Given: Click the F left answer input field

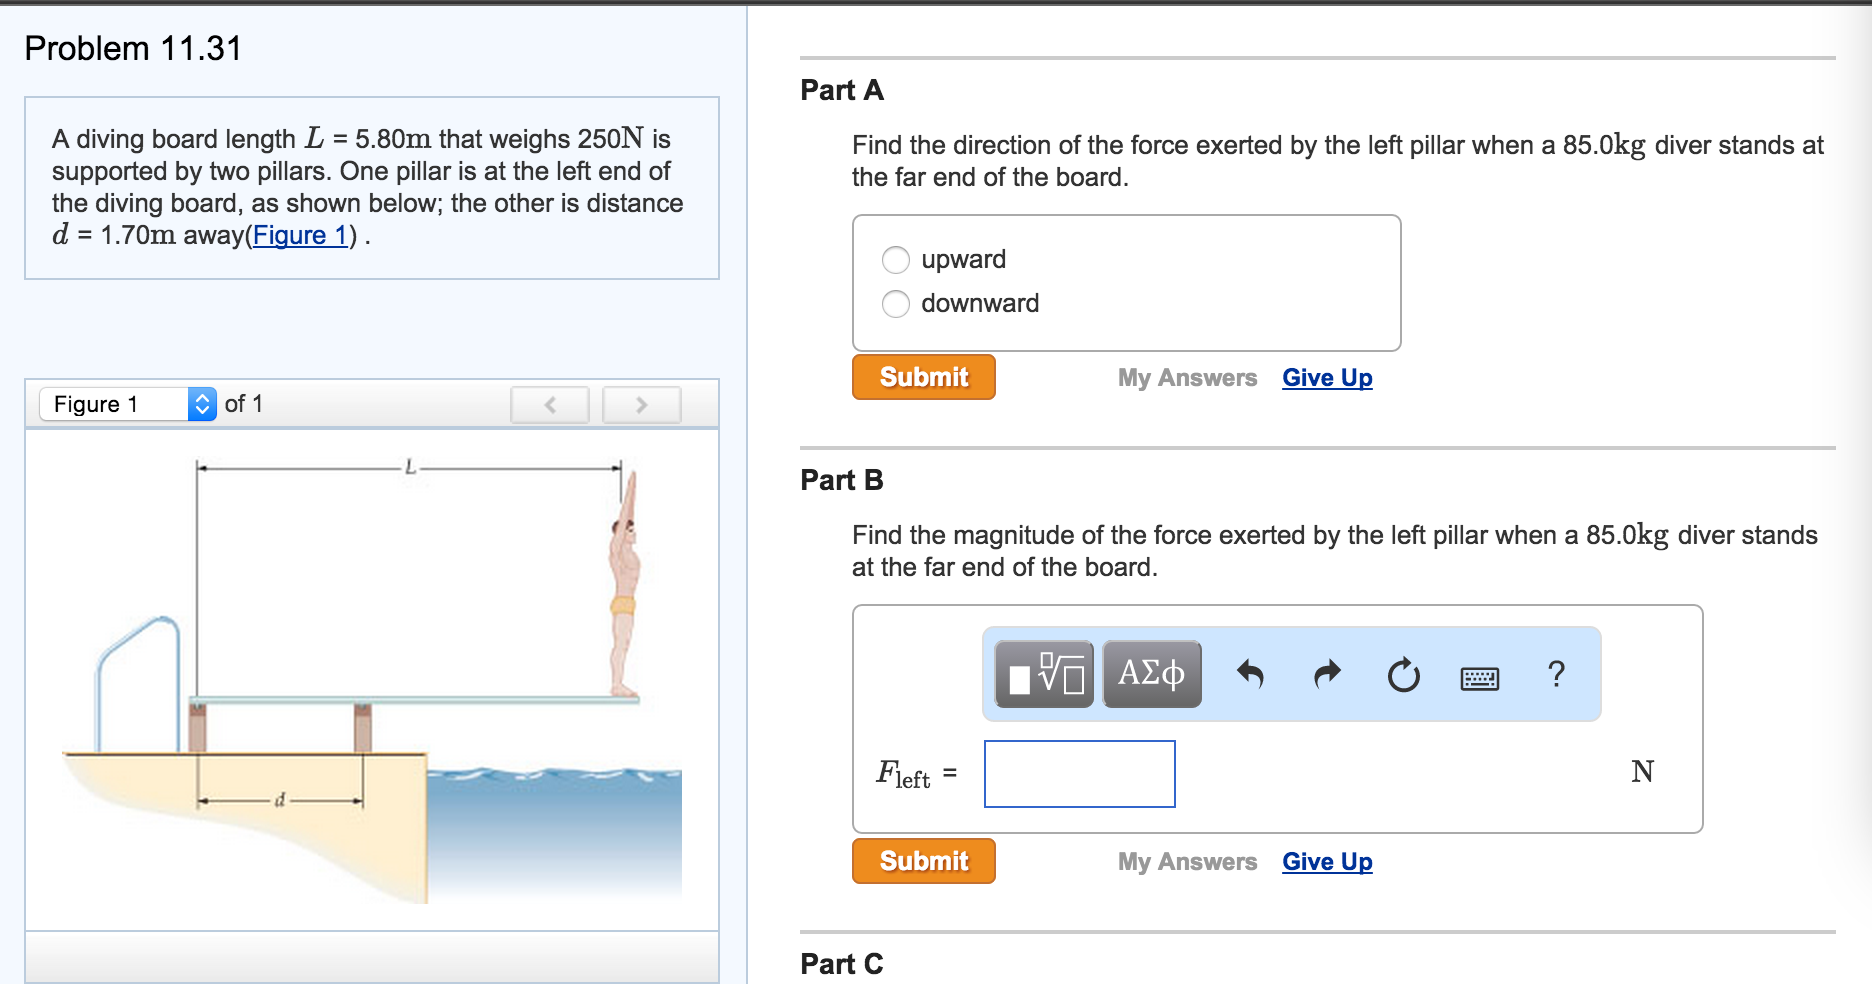Looking at the screenshot, I should tap(1079, 774).
